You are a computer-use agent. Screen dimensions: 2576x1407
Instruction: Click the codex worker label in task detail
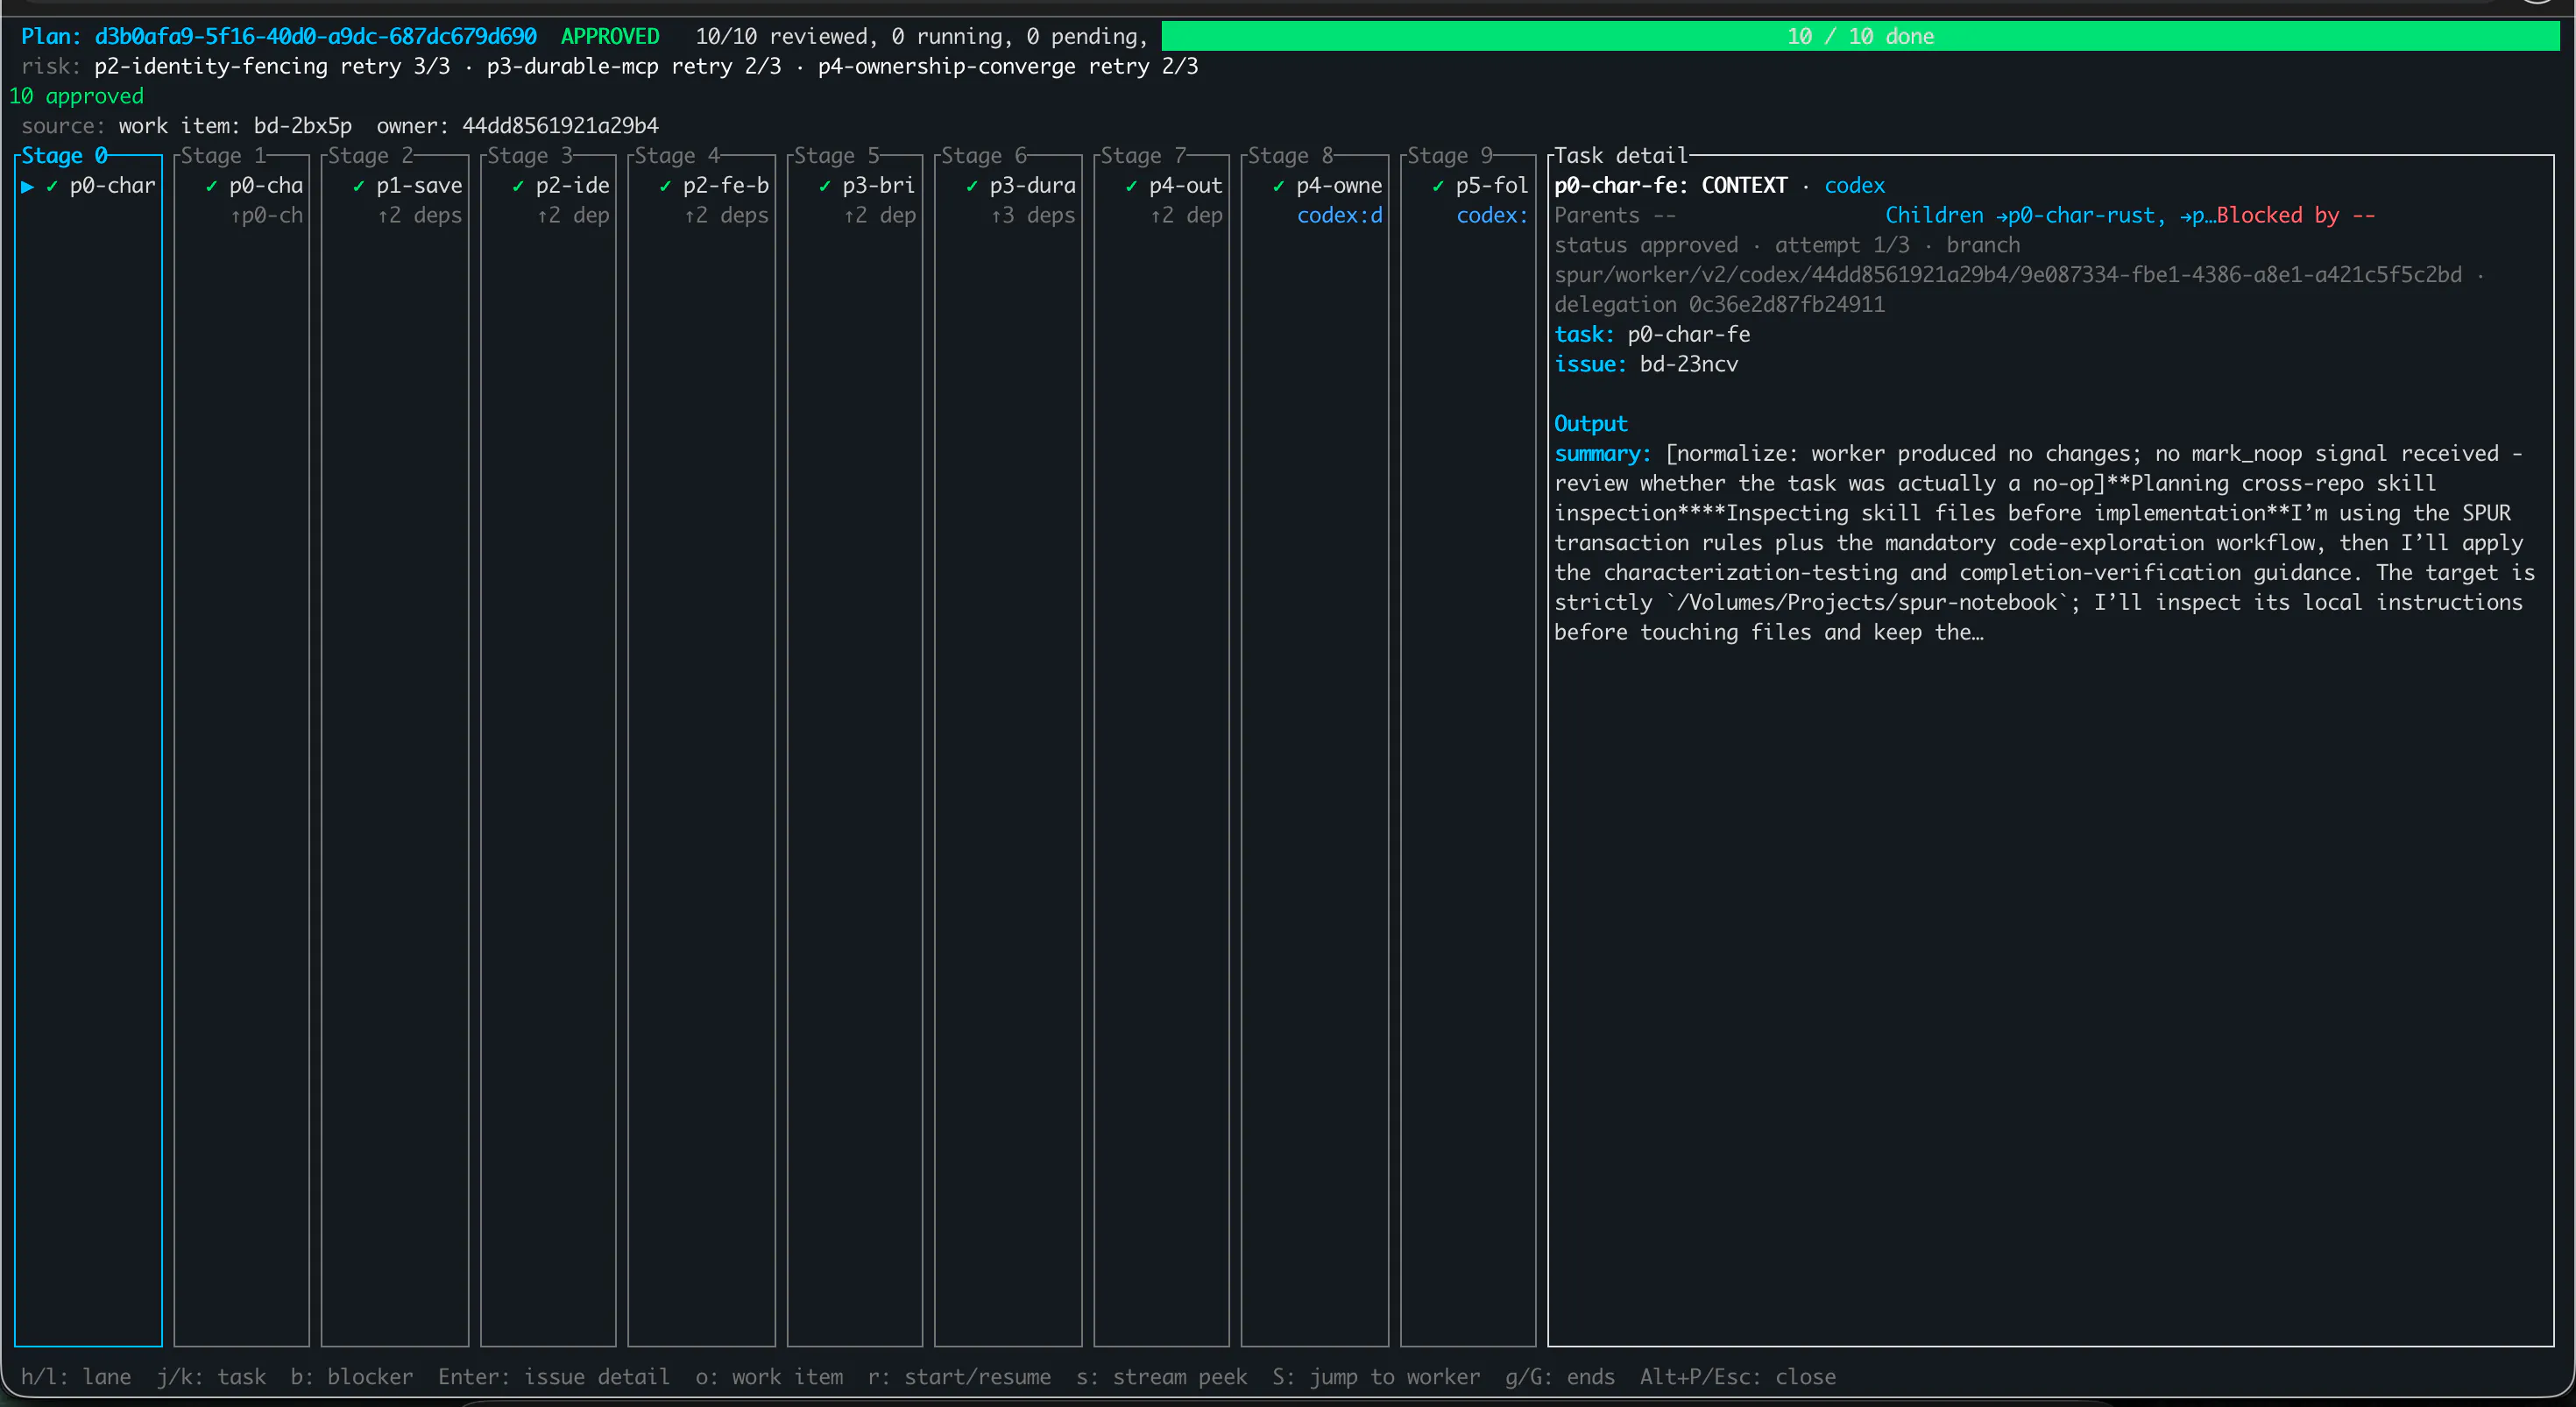coord(1854,186)
